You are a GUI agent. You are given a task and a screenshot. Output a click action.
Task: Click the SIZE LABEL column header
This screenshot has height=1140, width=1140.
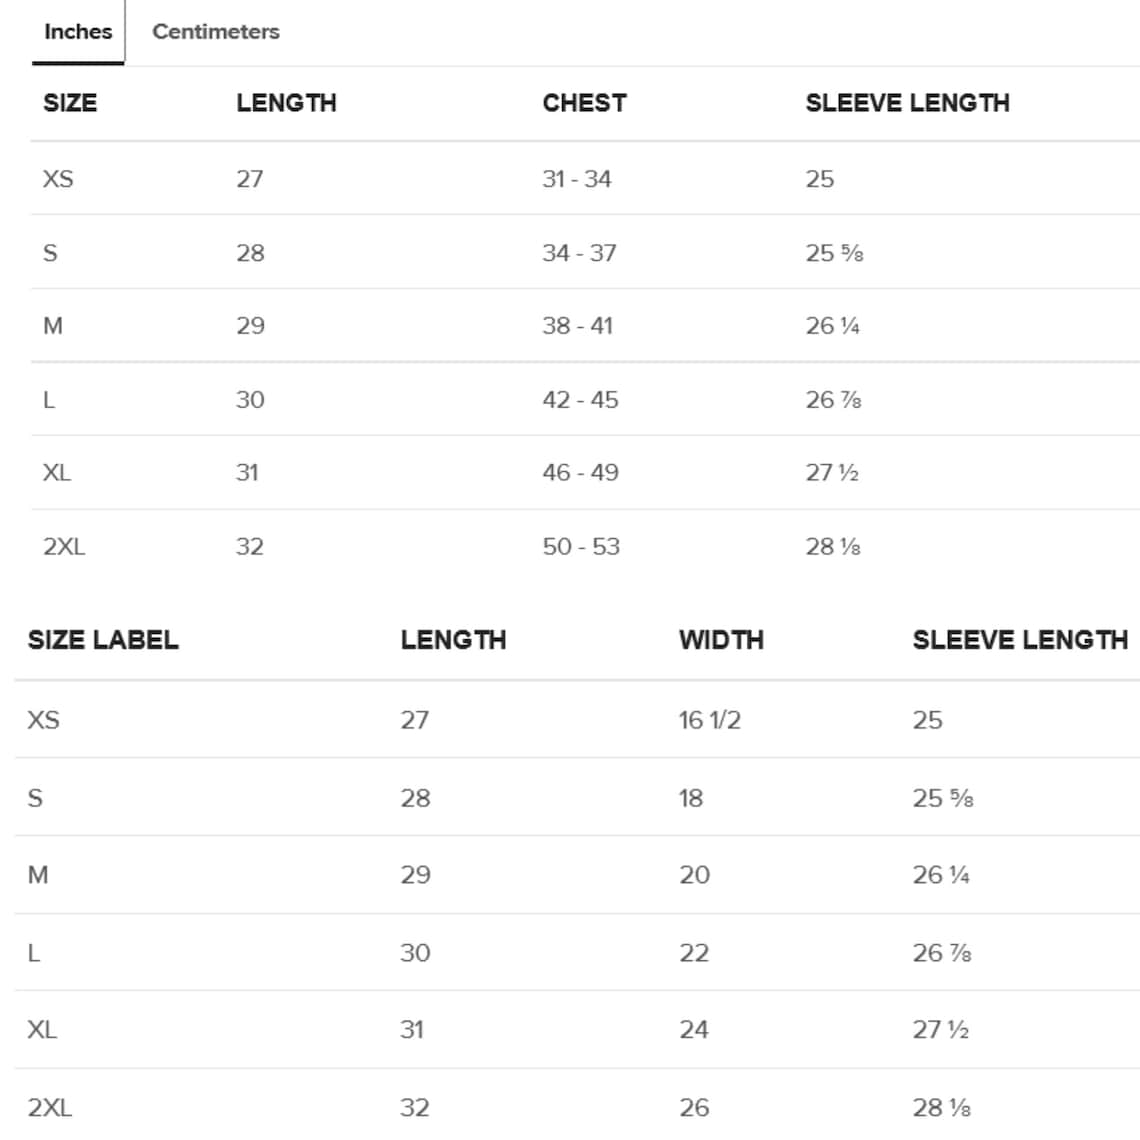click(x=103, y=640)
